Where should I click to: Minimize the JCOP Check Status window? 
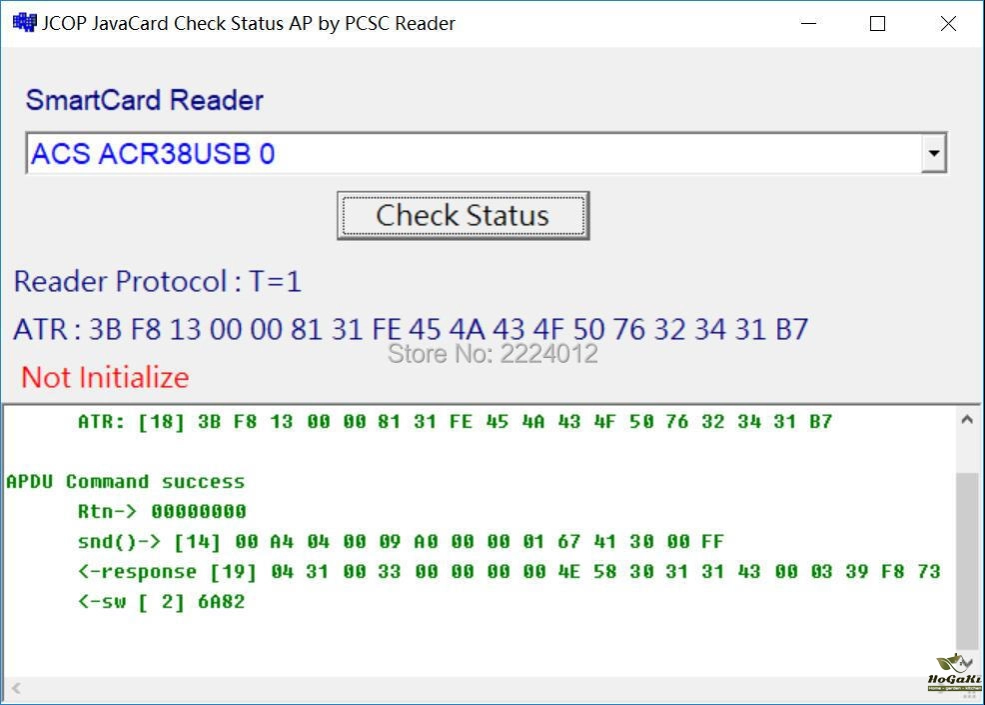(808, 24)
